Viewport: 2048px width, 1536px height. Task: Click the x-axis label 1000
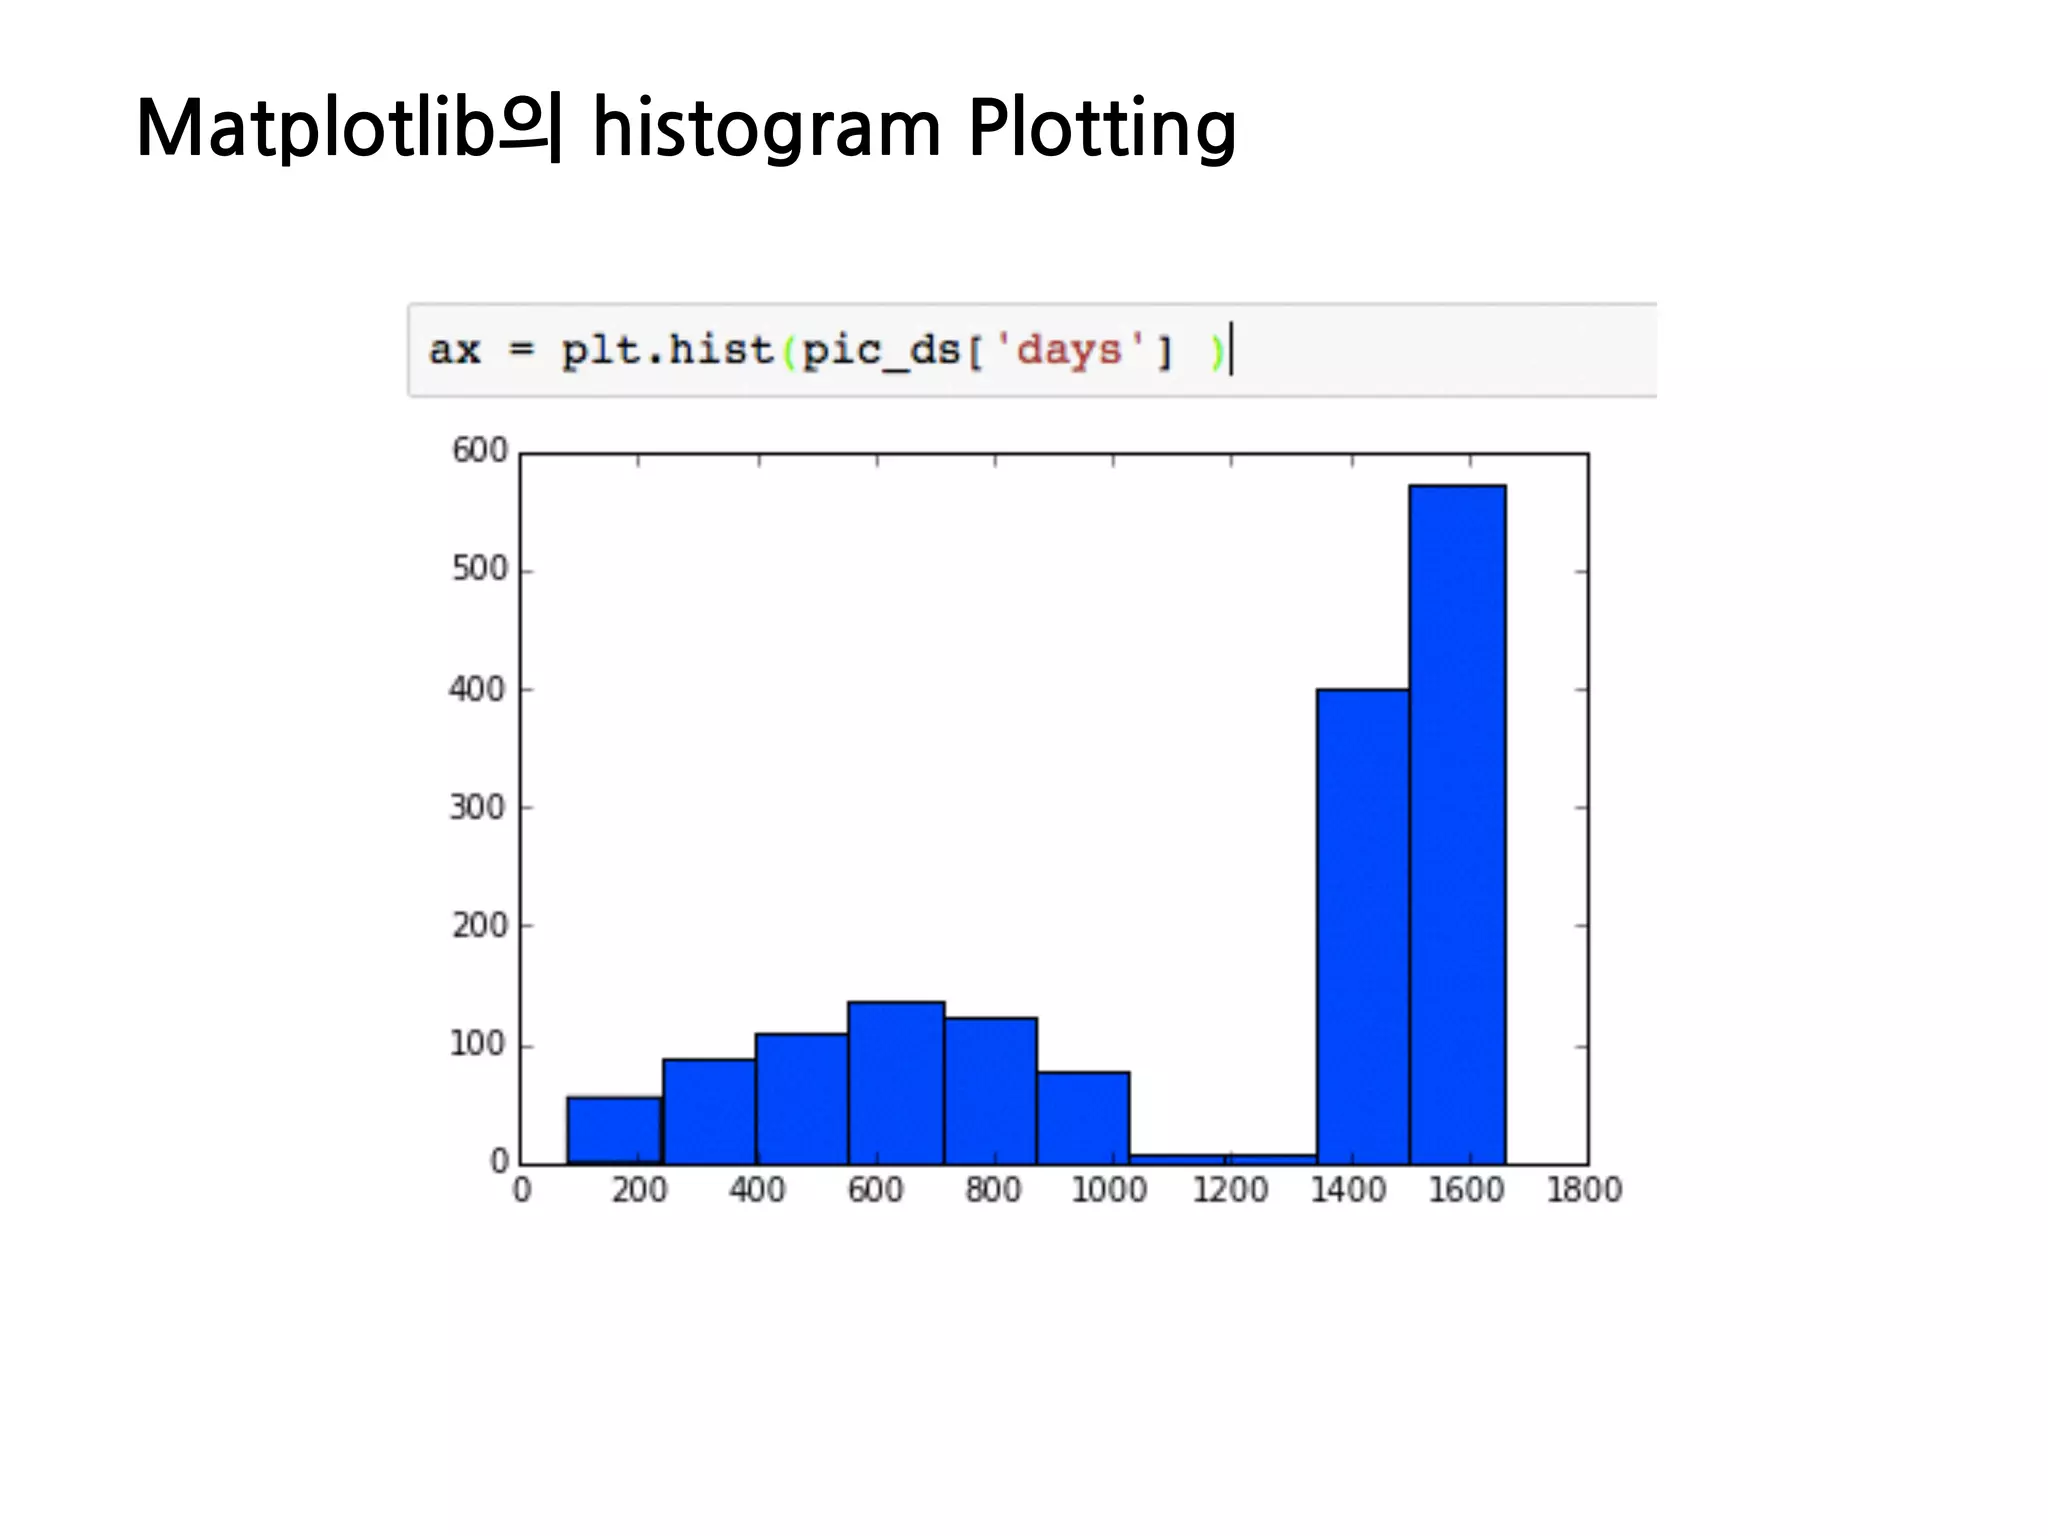click(1108, 1190)
